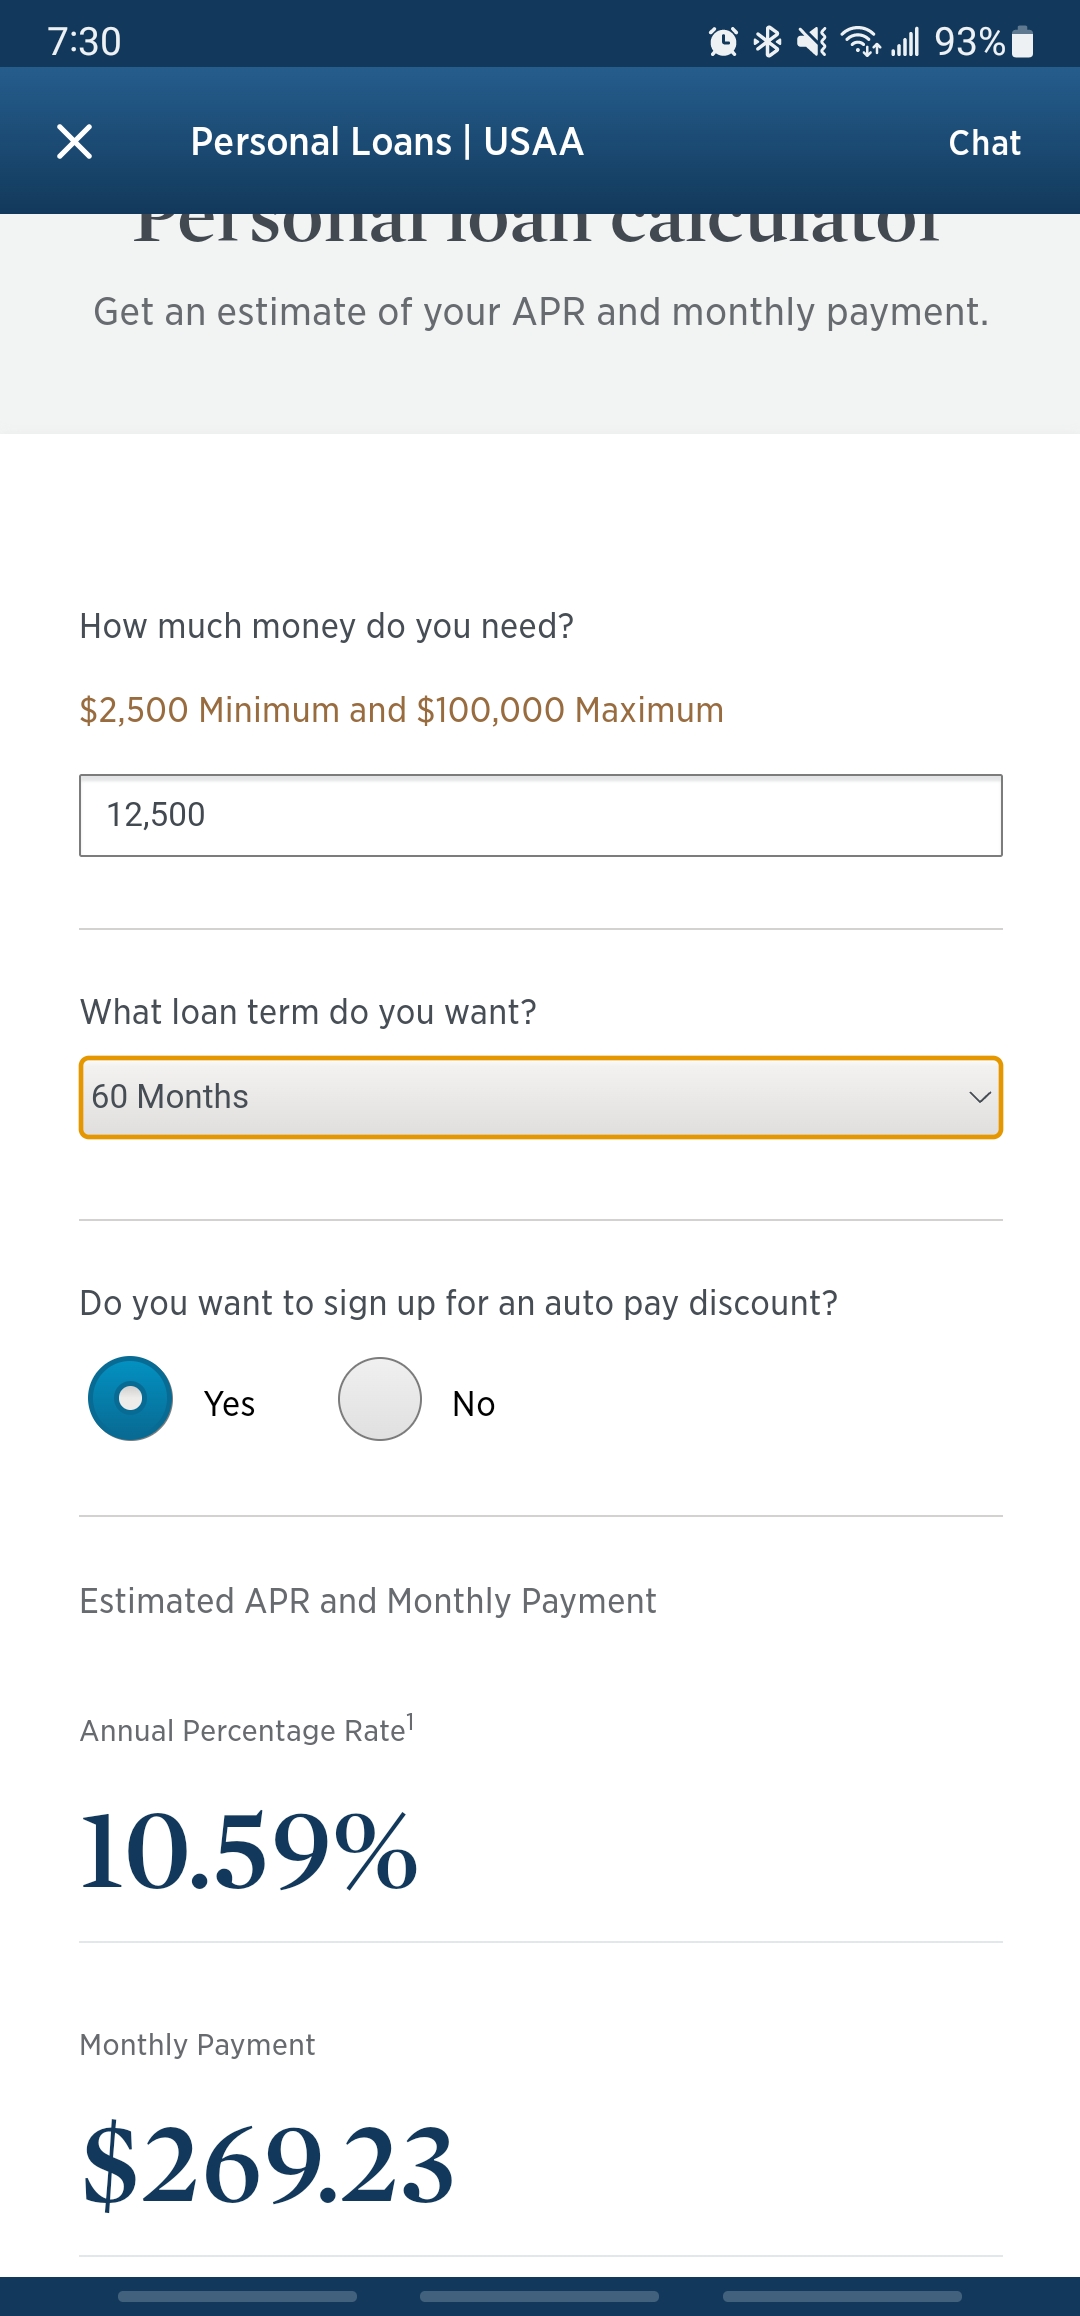The height and width of the screenshot is (2316, 1080).
Task: Tap the Bluetooth status icon
Action: 767,42
